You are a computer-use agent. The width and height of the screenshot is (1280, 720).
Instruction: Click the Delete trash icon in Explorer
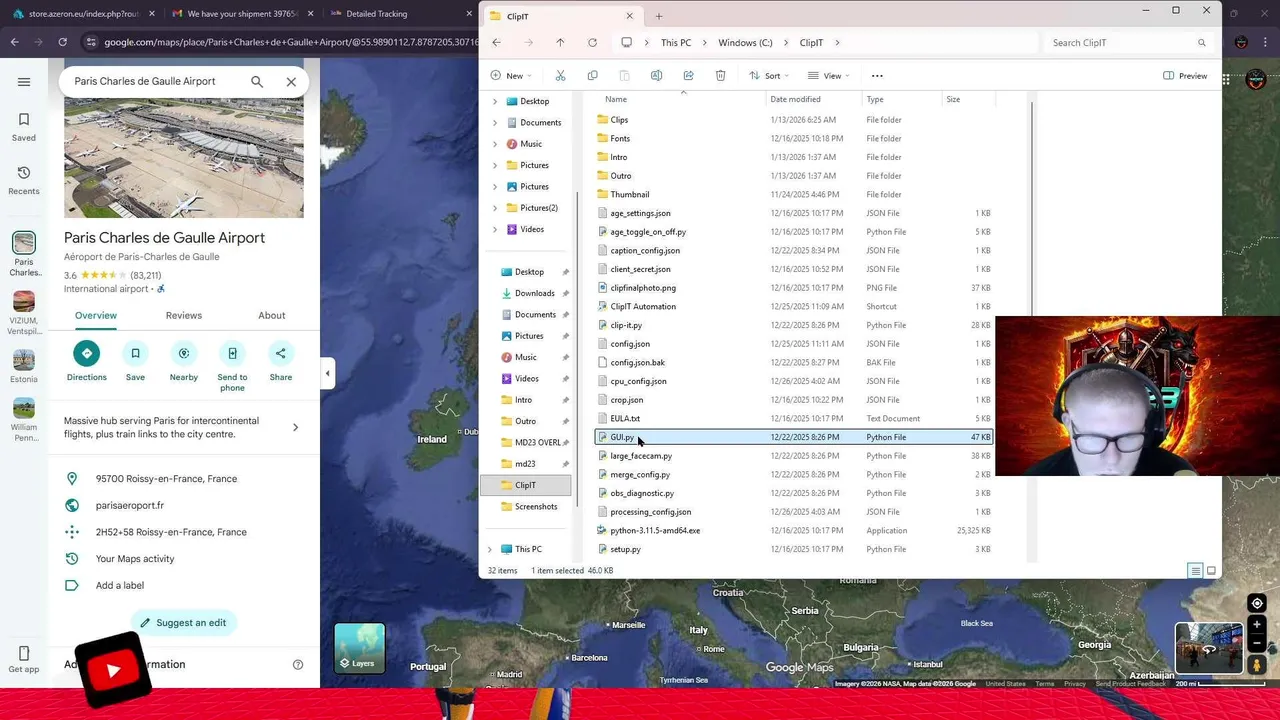pyautogui.click(x=720, y=76)
